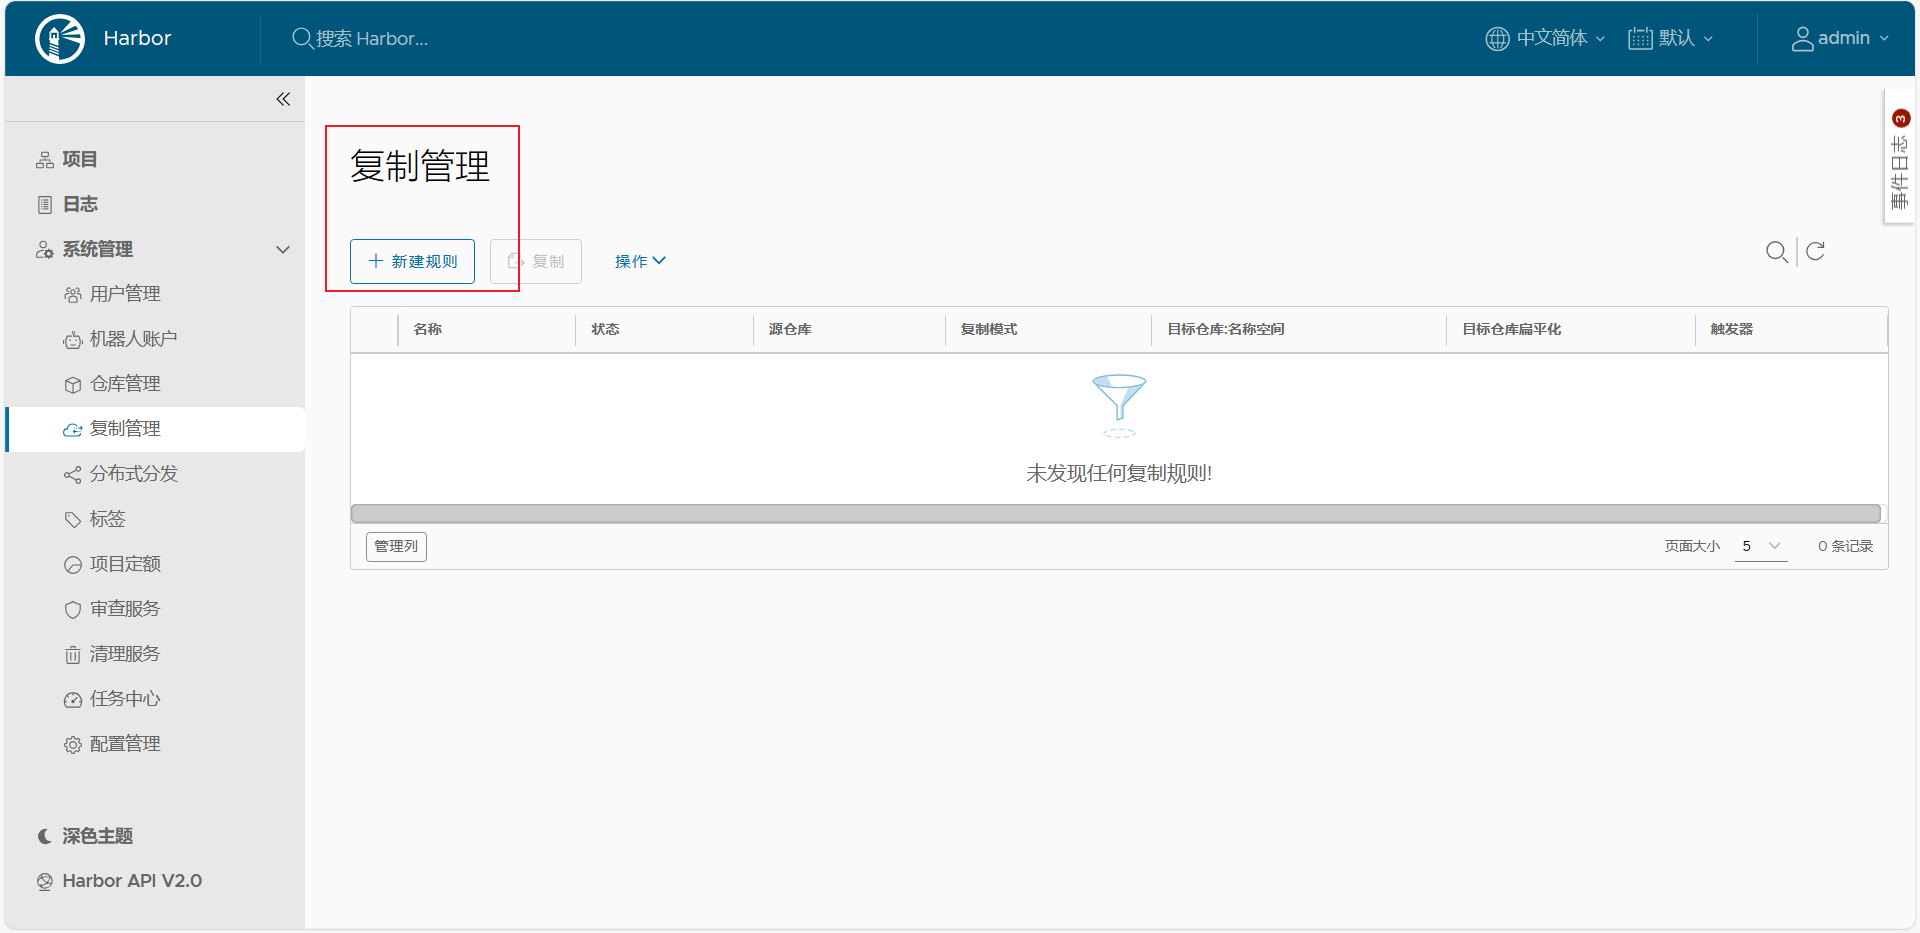Click the 复制模式 column header

pos(989,329)
